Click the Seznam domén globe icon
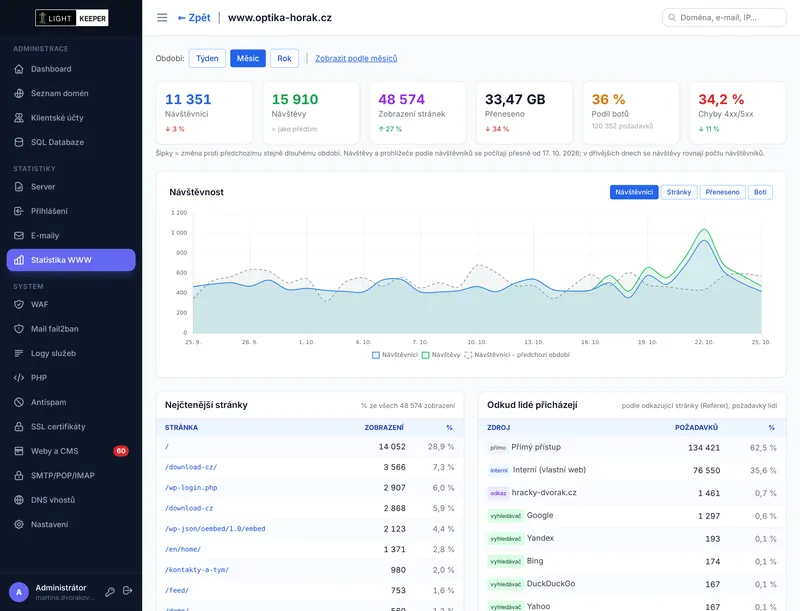 (x=19, y=93)
